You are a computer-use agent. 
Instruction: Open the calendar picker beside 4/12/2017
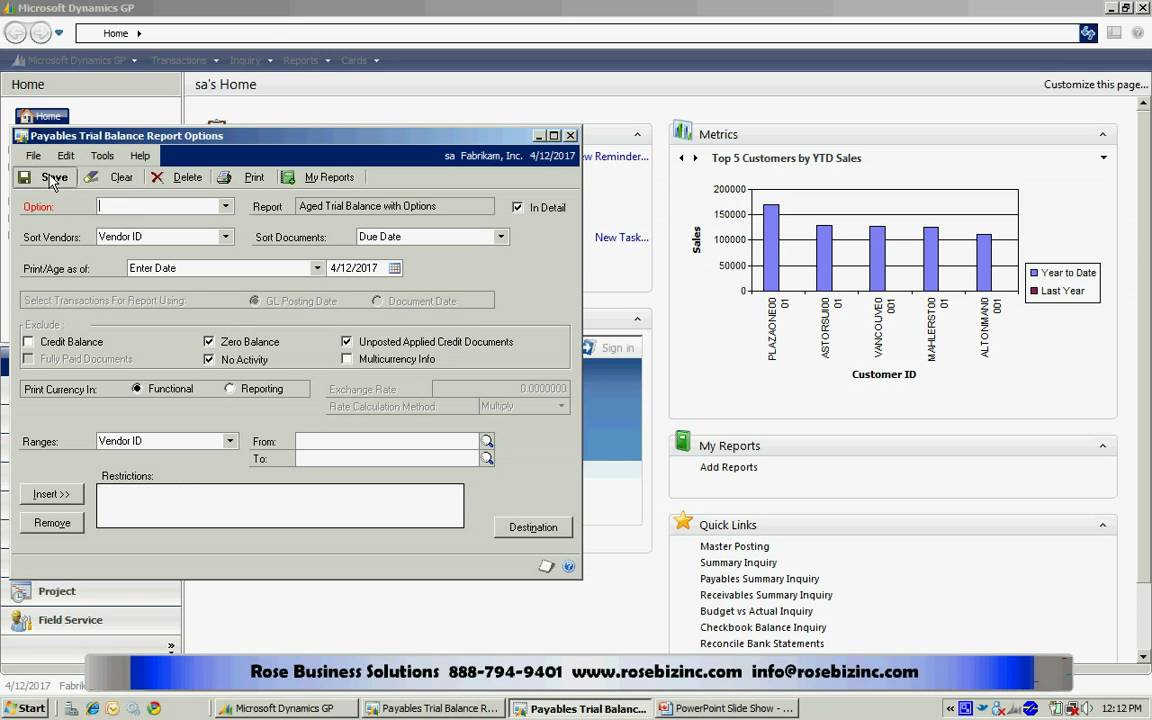395,268
